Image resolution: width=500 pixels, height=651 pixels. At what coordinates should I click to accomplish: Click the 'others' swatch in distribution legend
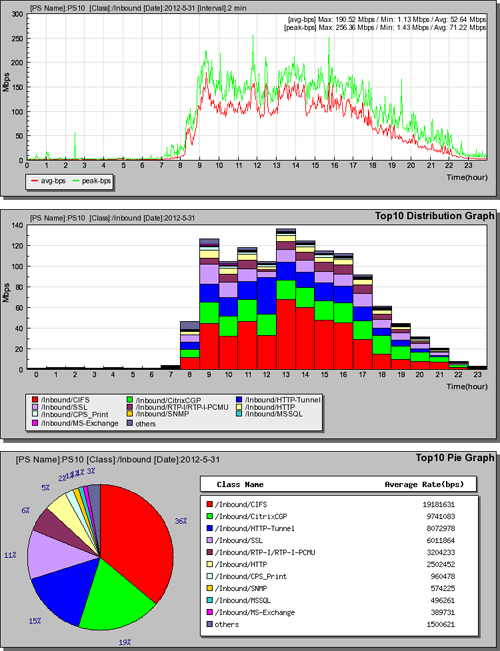point(131,423)
